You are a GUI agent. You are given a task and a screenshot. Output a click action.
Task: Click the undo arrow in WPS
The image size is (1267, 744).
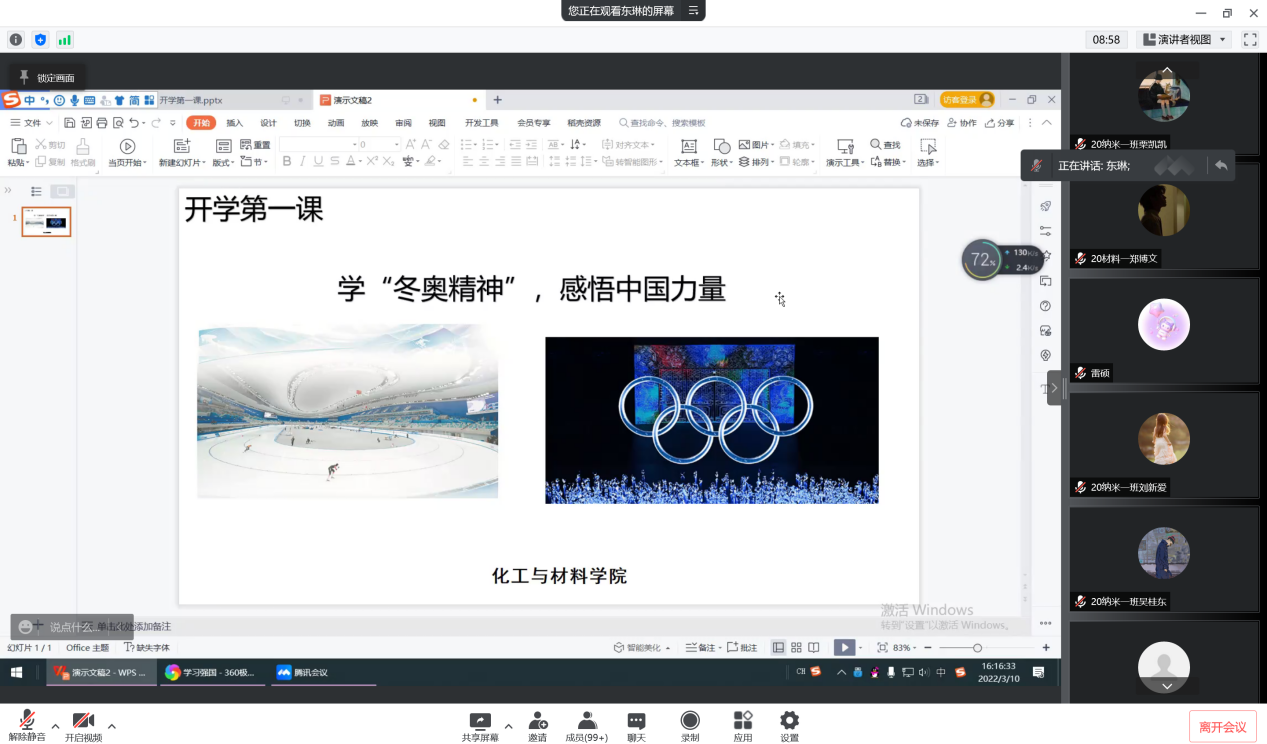click(x=134, y=123)
